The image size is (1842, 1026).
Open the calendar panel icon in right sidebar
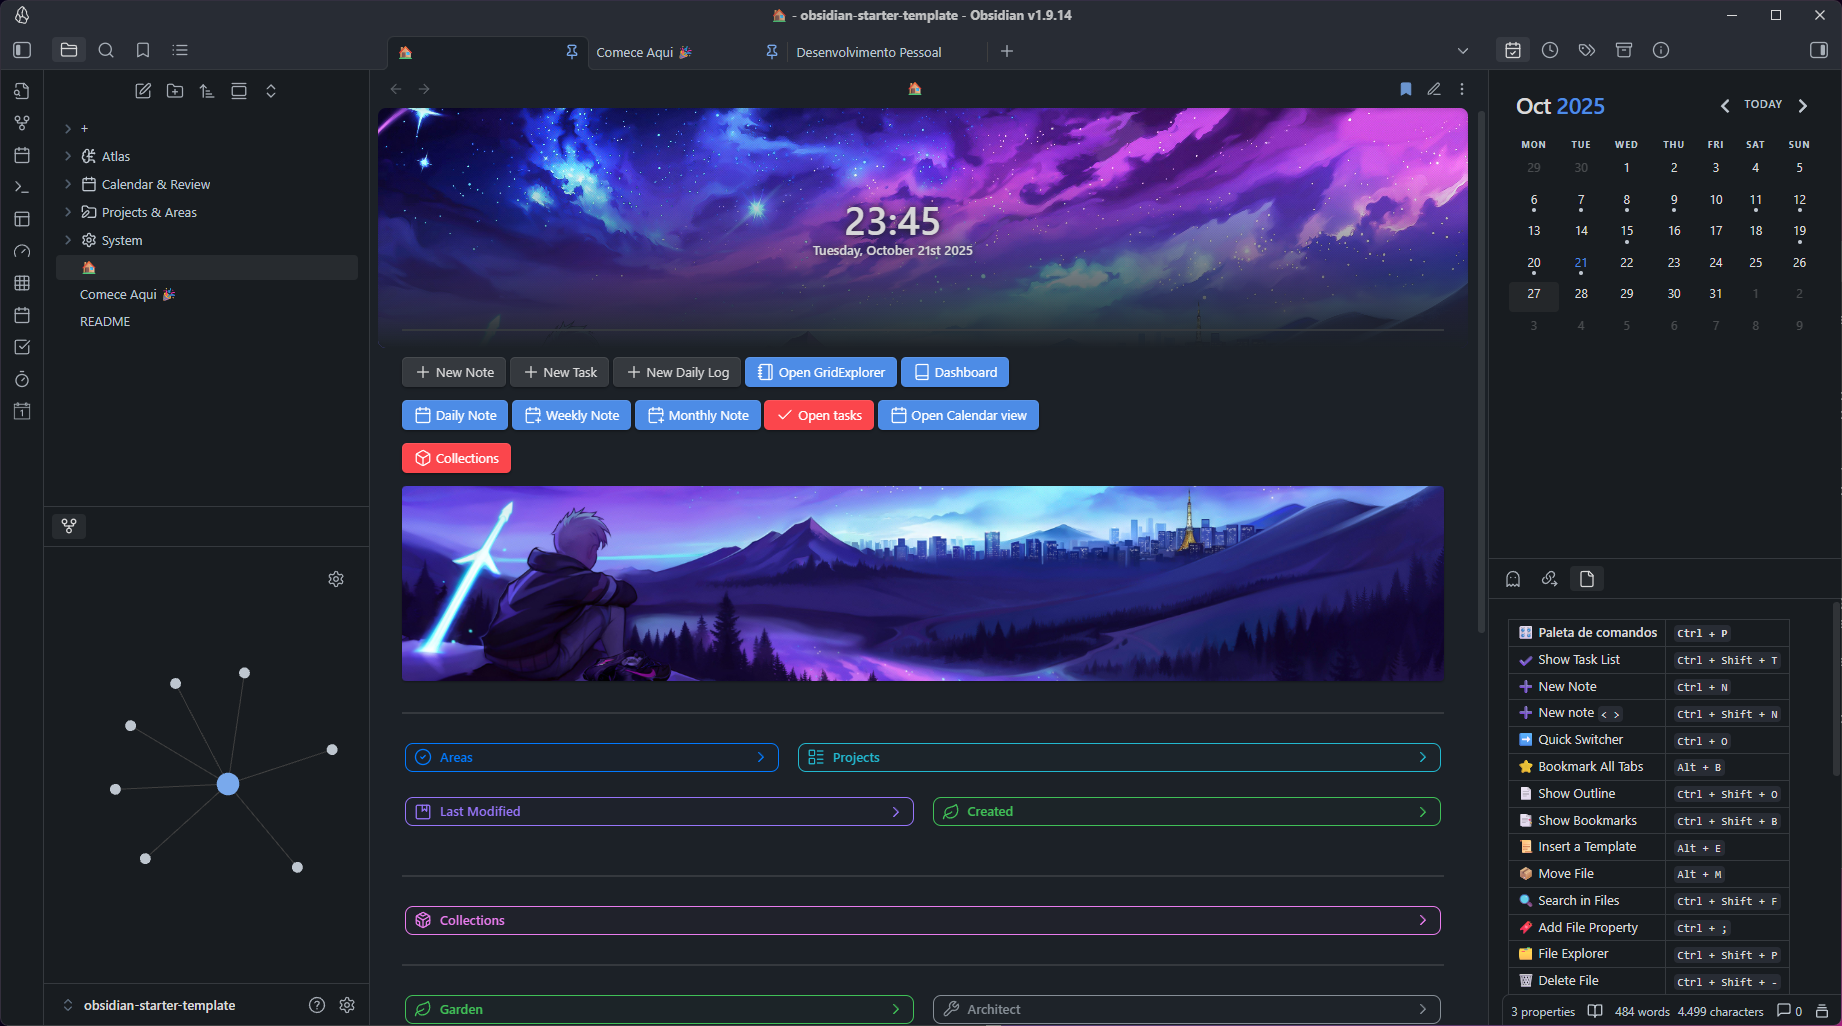pos(1513,50)
